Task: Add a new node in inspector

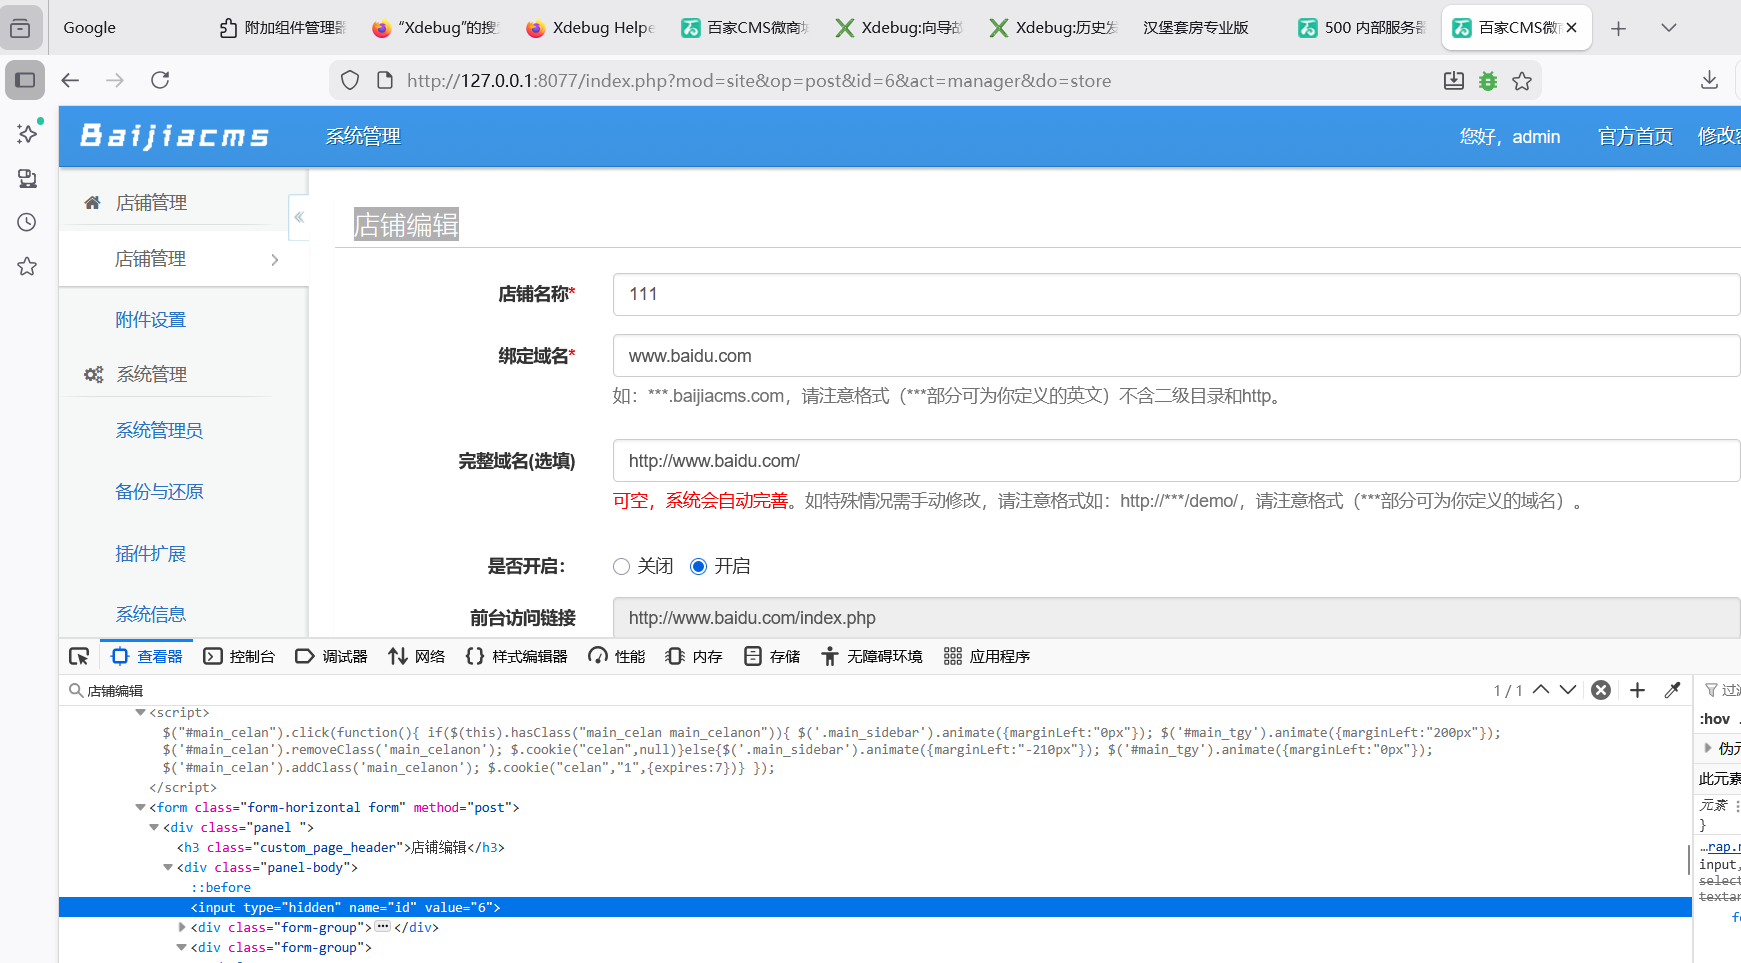Action: click(1637, 690)
